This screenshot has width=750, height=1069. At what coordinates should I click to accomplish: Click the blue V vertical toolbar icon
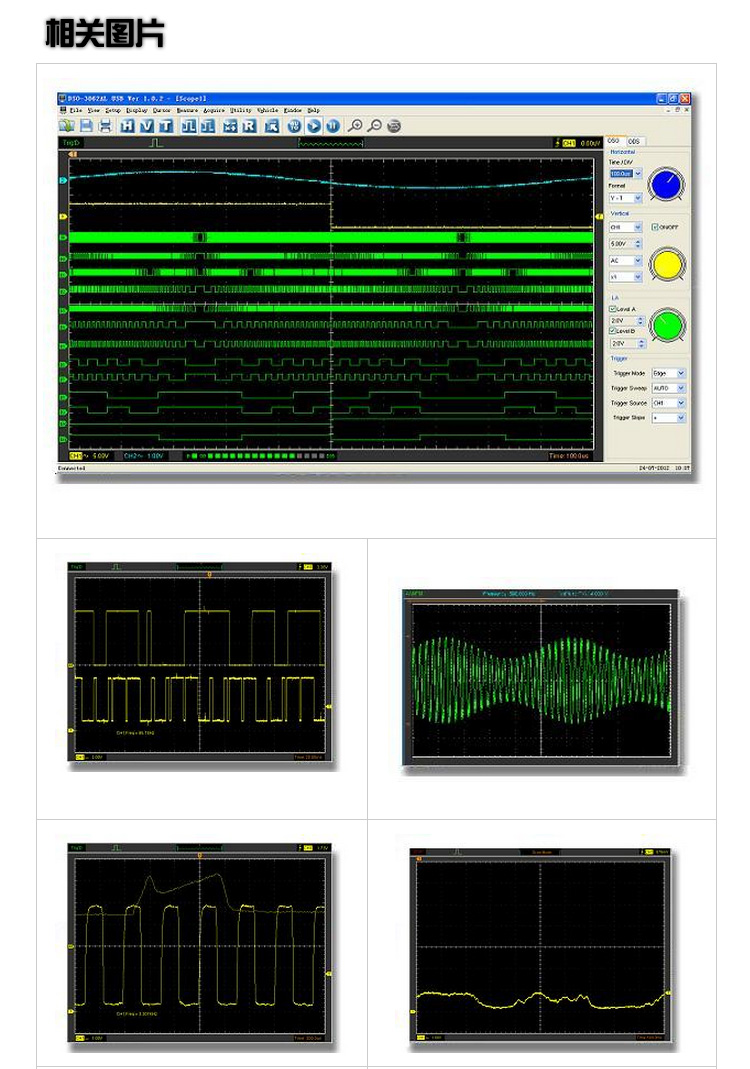146,126
